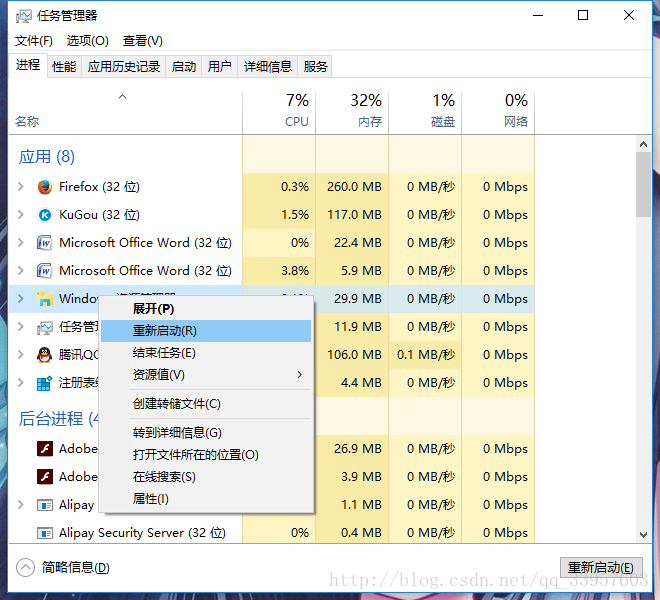Click the scrollbar up arrow

tap(643, 144)
